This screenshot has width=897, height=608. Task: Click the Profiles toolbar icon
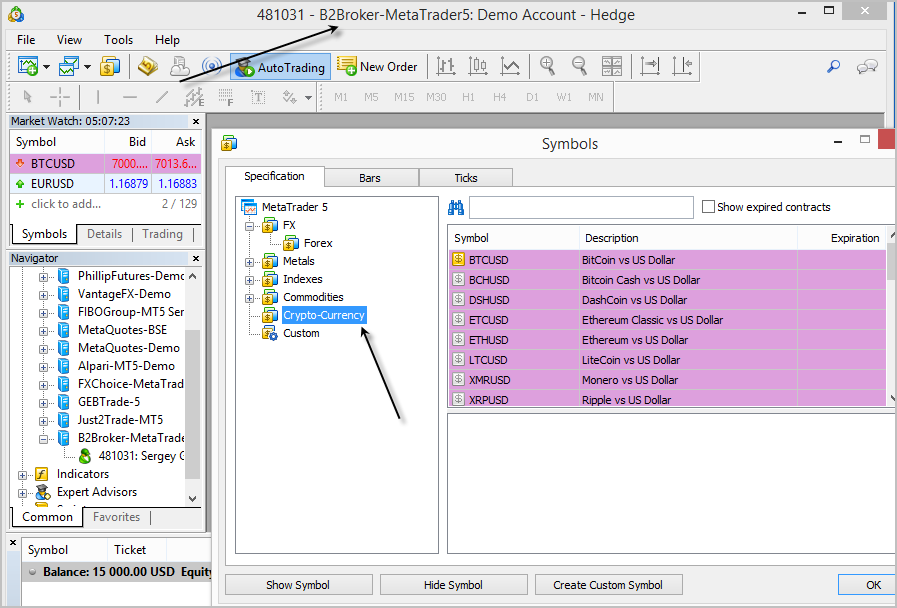(x=69, y=66)
